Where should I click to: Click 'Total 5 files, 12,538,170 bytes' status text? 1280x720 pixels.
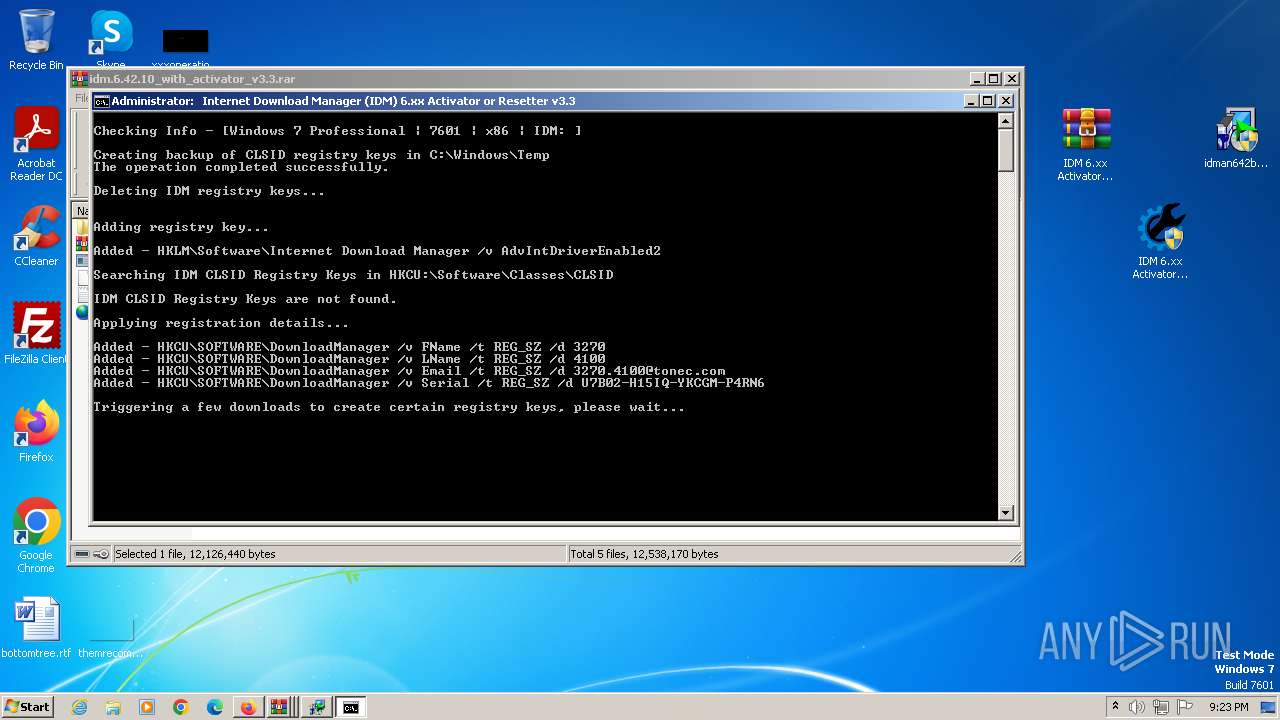tap(644, 554)
